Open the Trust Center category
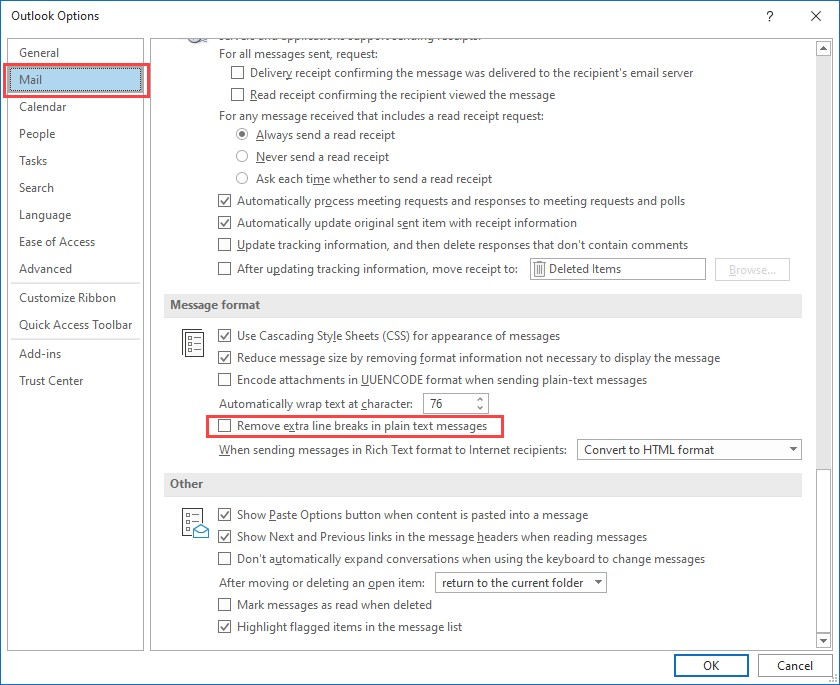 tap(76, 381)
